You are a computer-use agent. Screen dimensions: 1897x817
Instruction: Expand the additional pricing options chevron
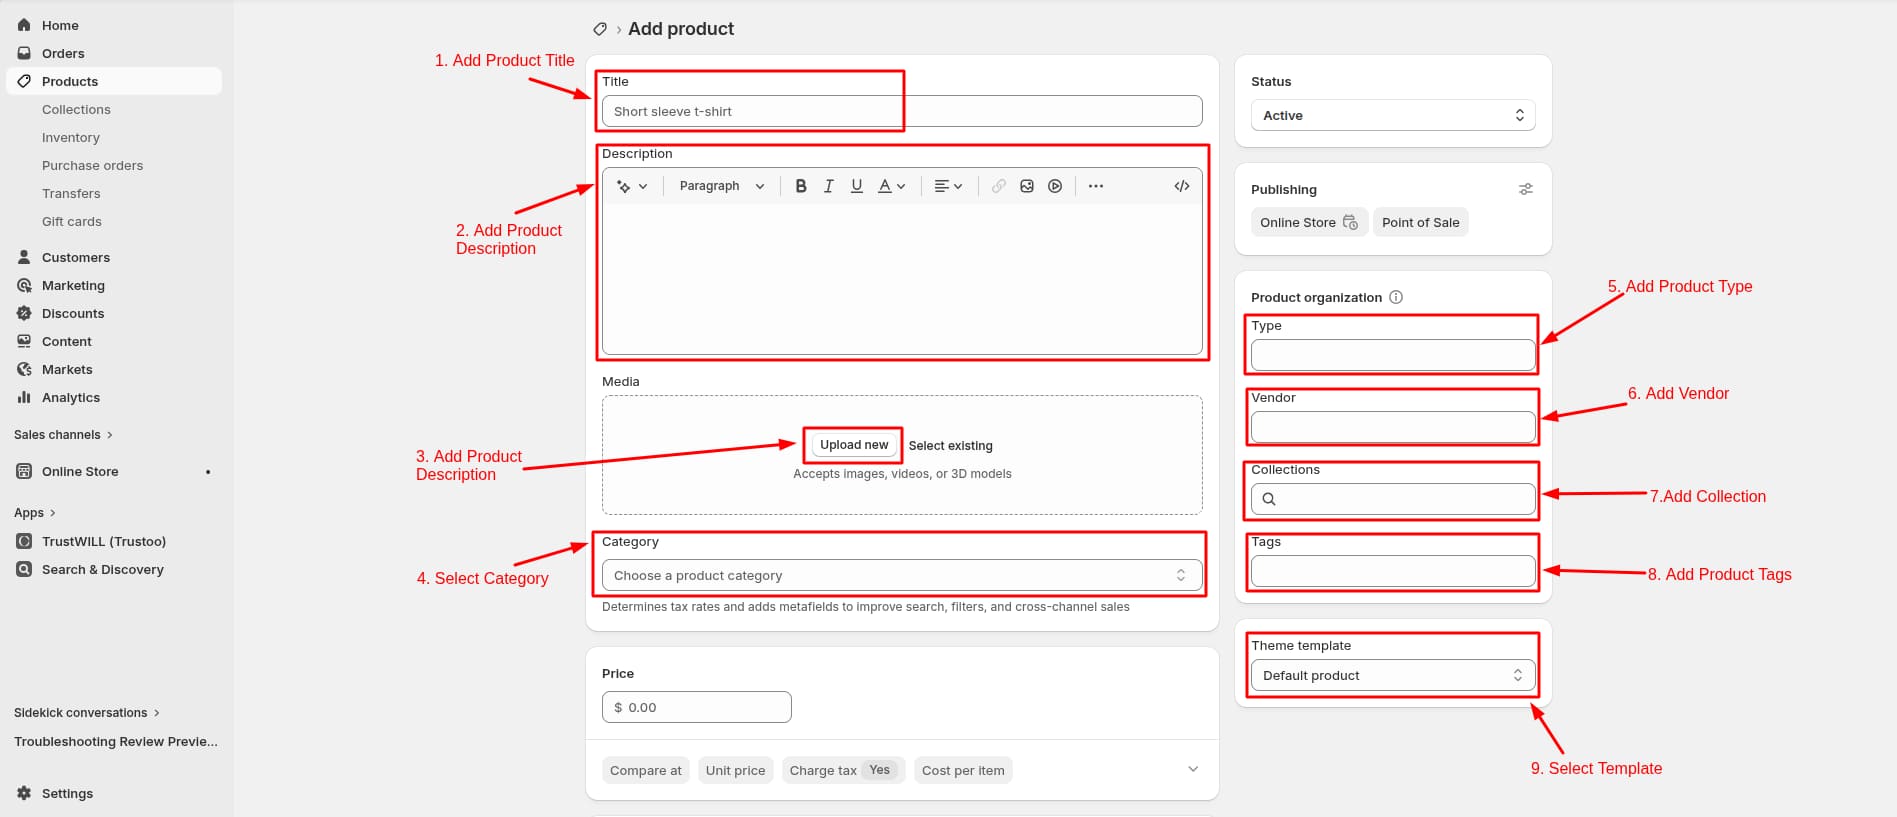pos(1192,769)
